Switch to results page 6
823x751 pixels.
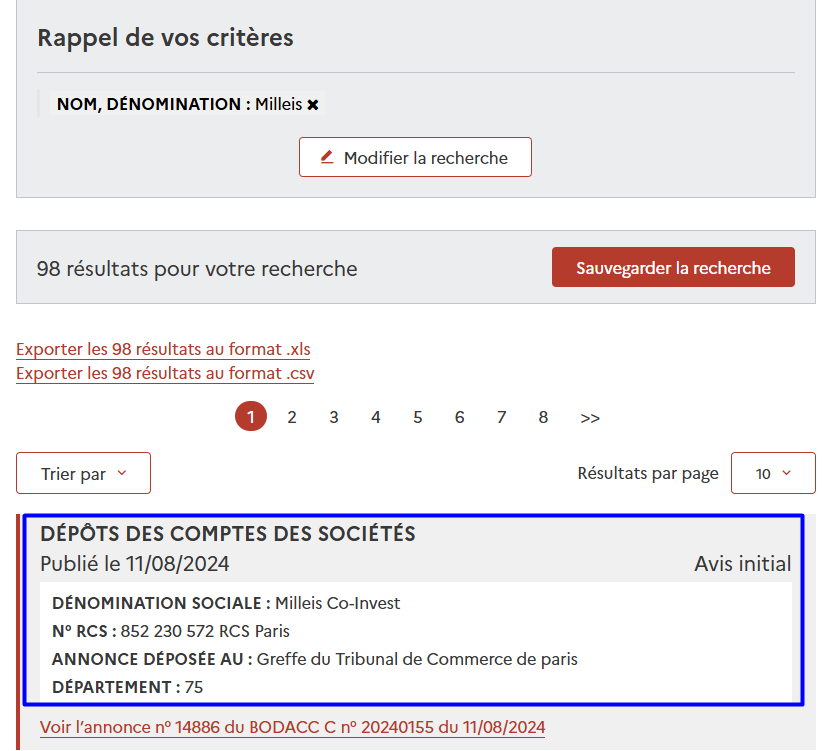coord(460,417)
